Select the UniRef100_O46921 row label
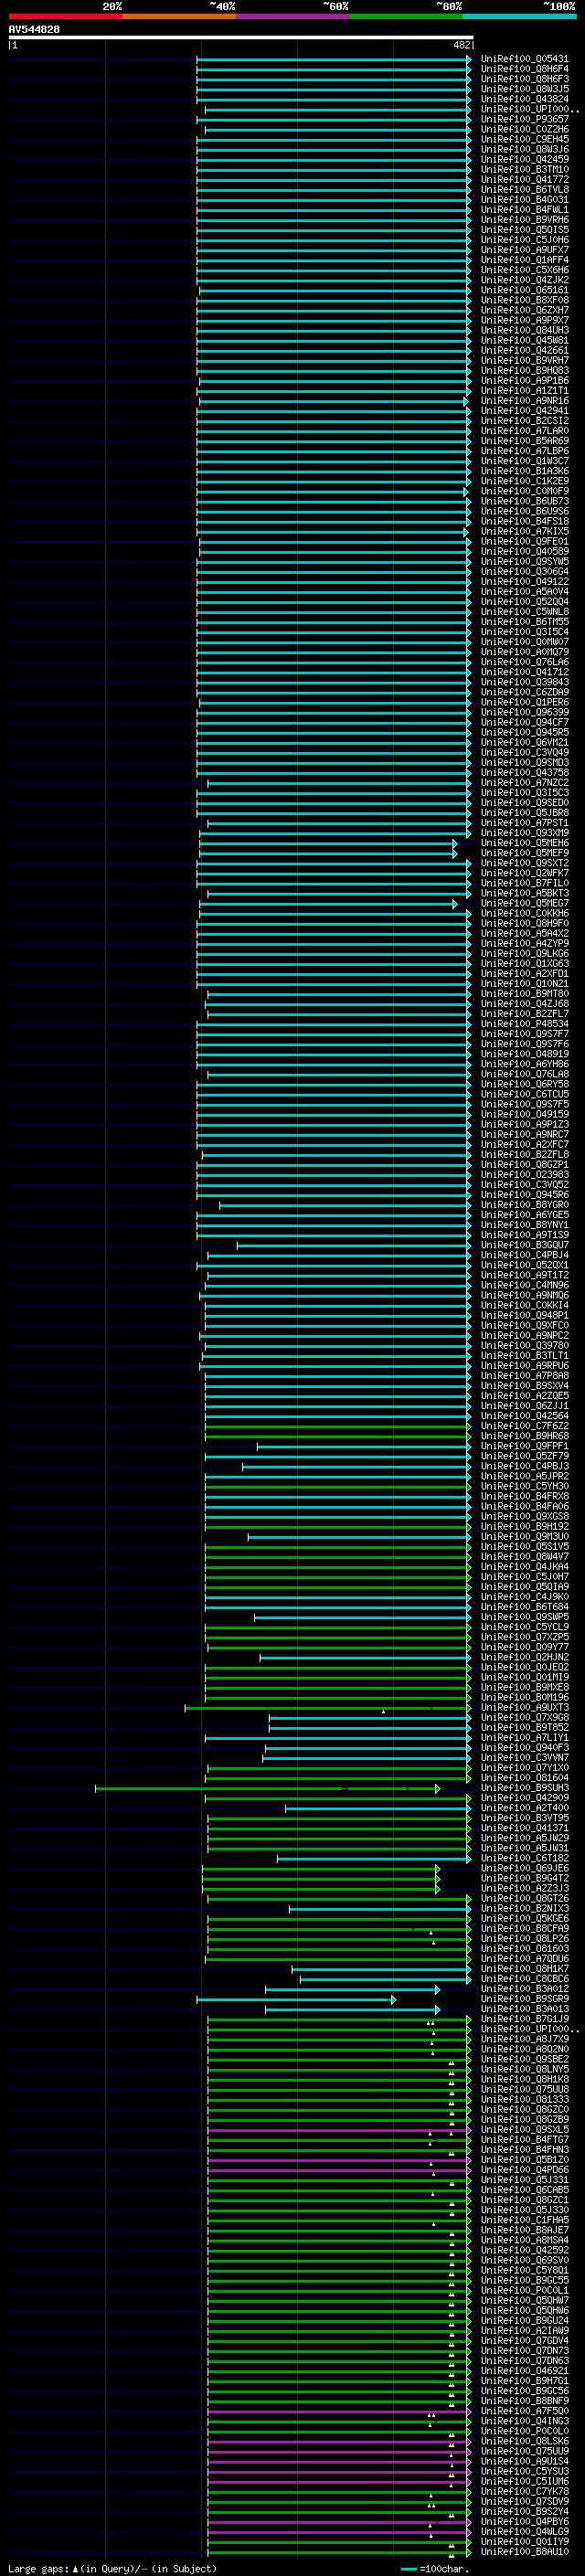Image resolution: width=585 pixels, height=2576 pixels. 524,2370
